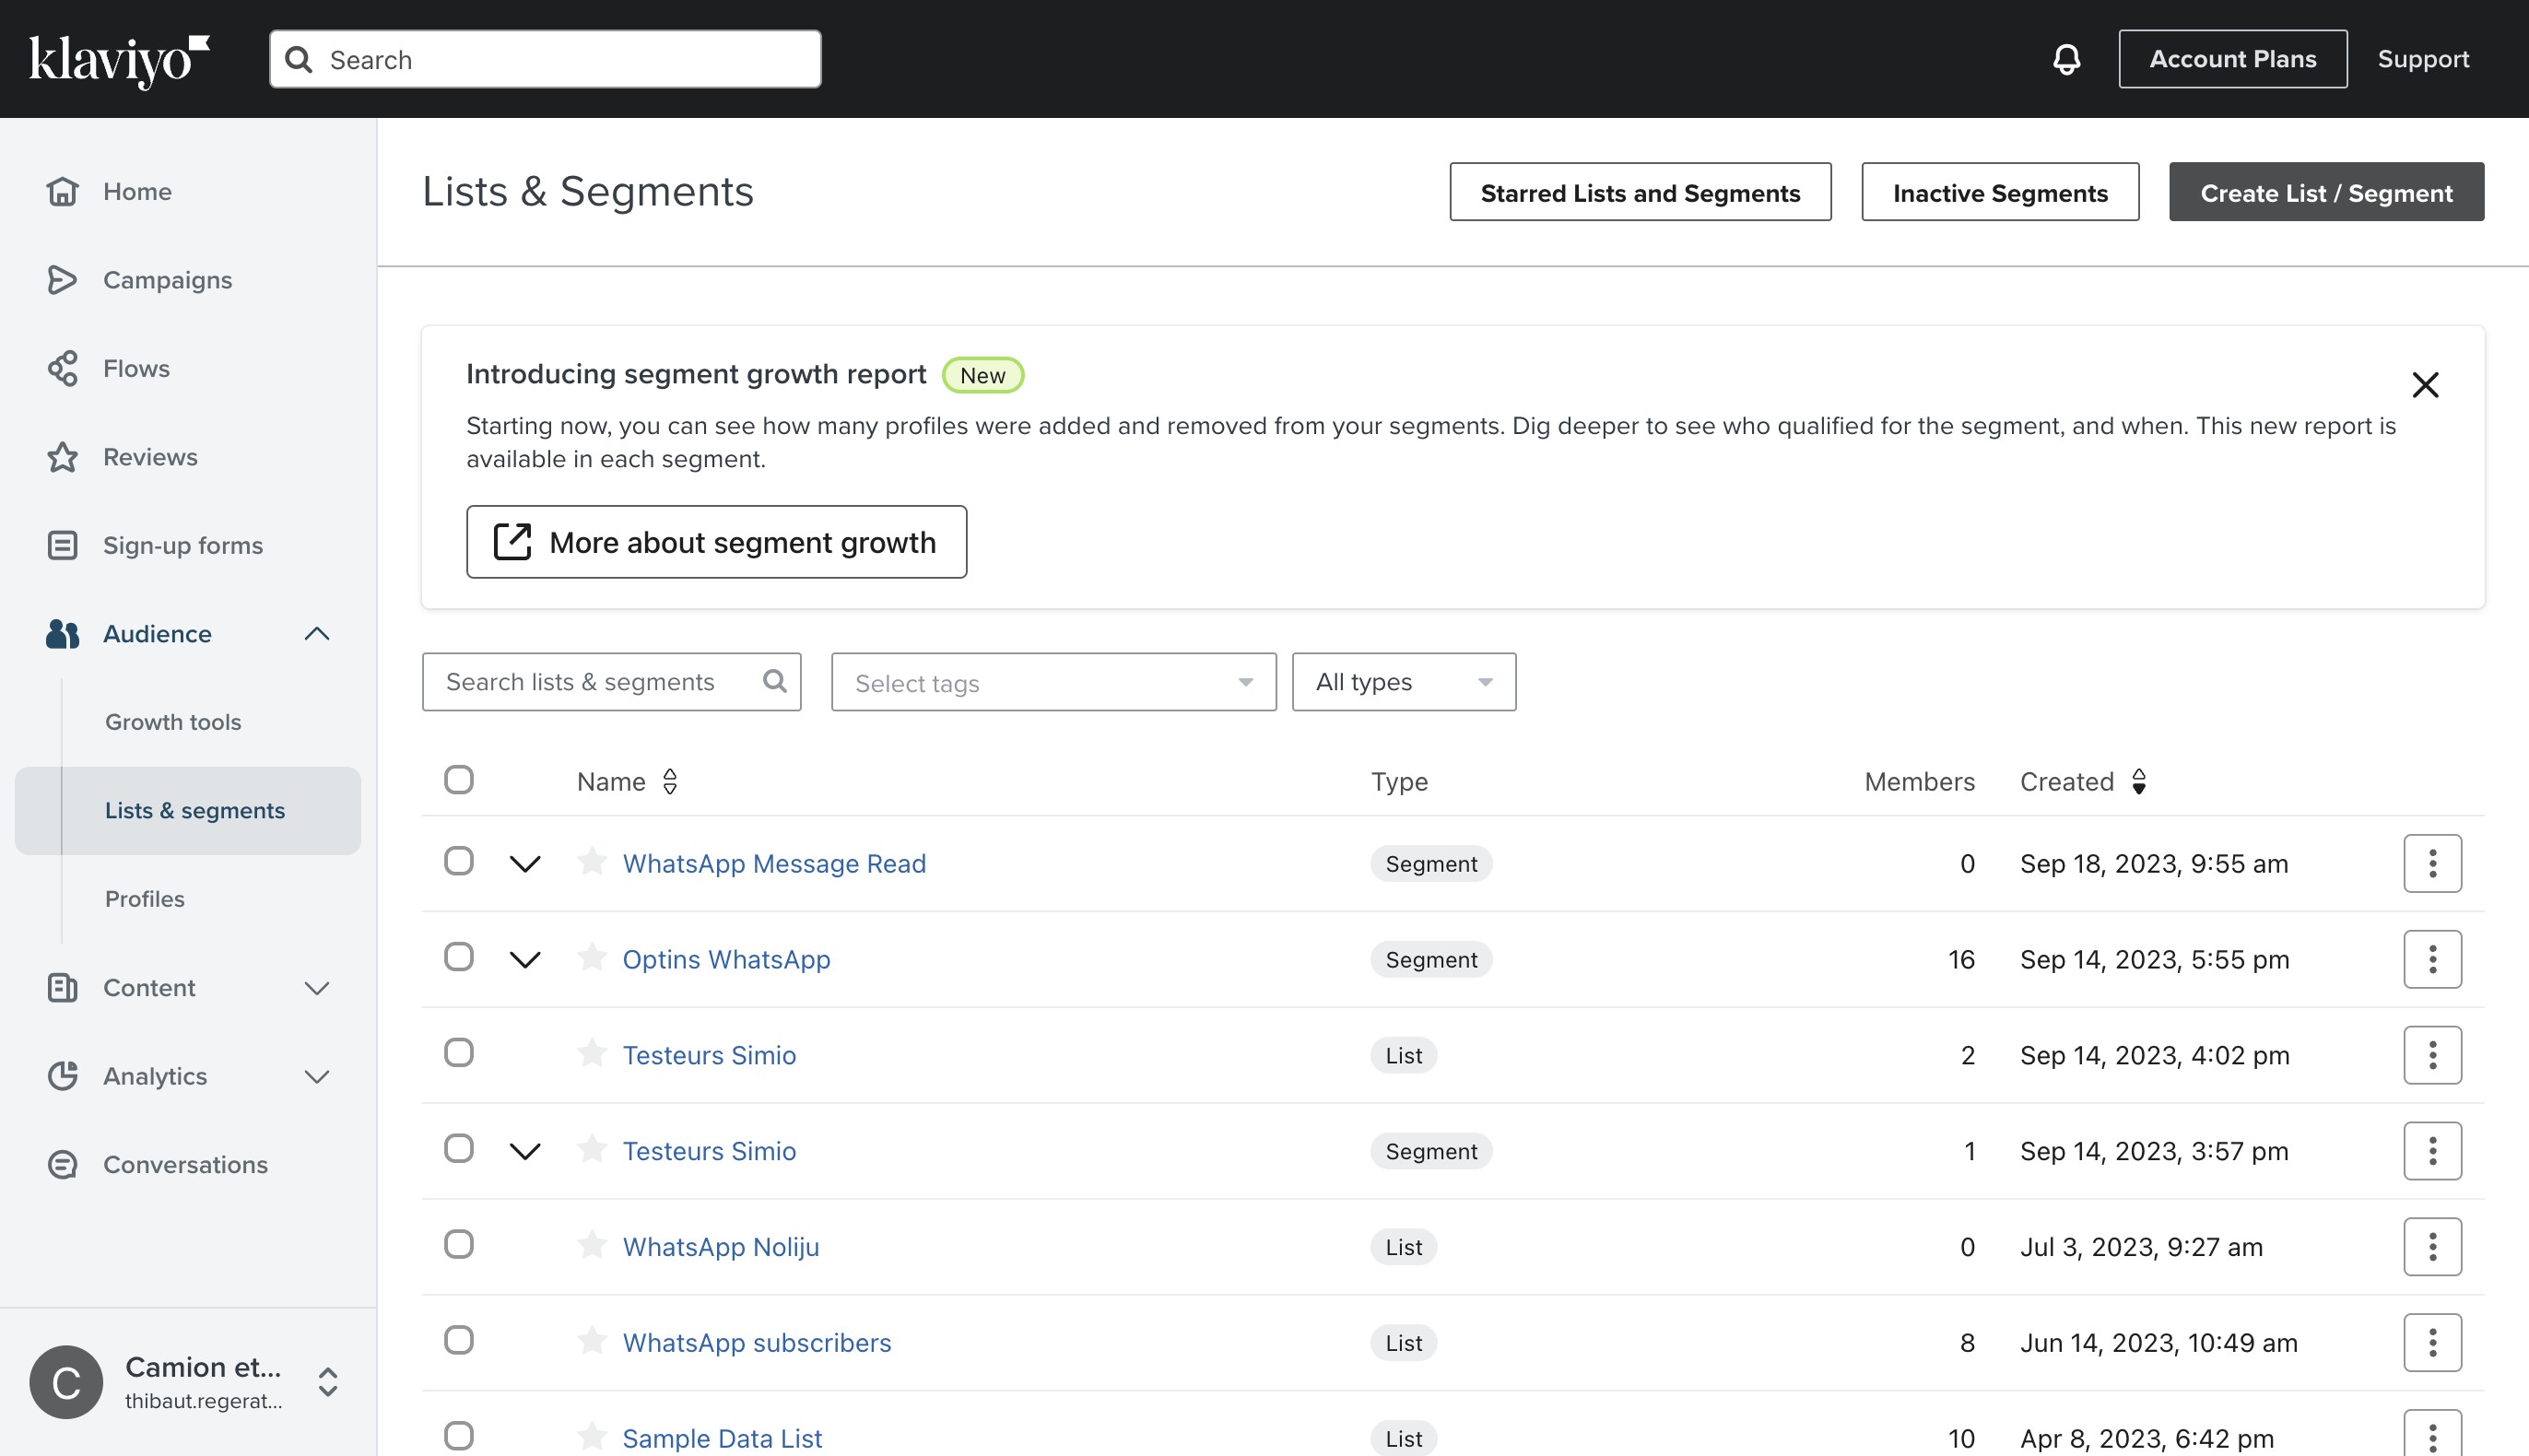Screen dimensions: 2529x1456
Task: Open three-dot menu for WhatsApp subscribers
Action: [x=2432, y=1342]
